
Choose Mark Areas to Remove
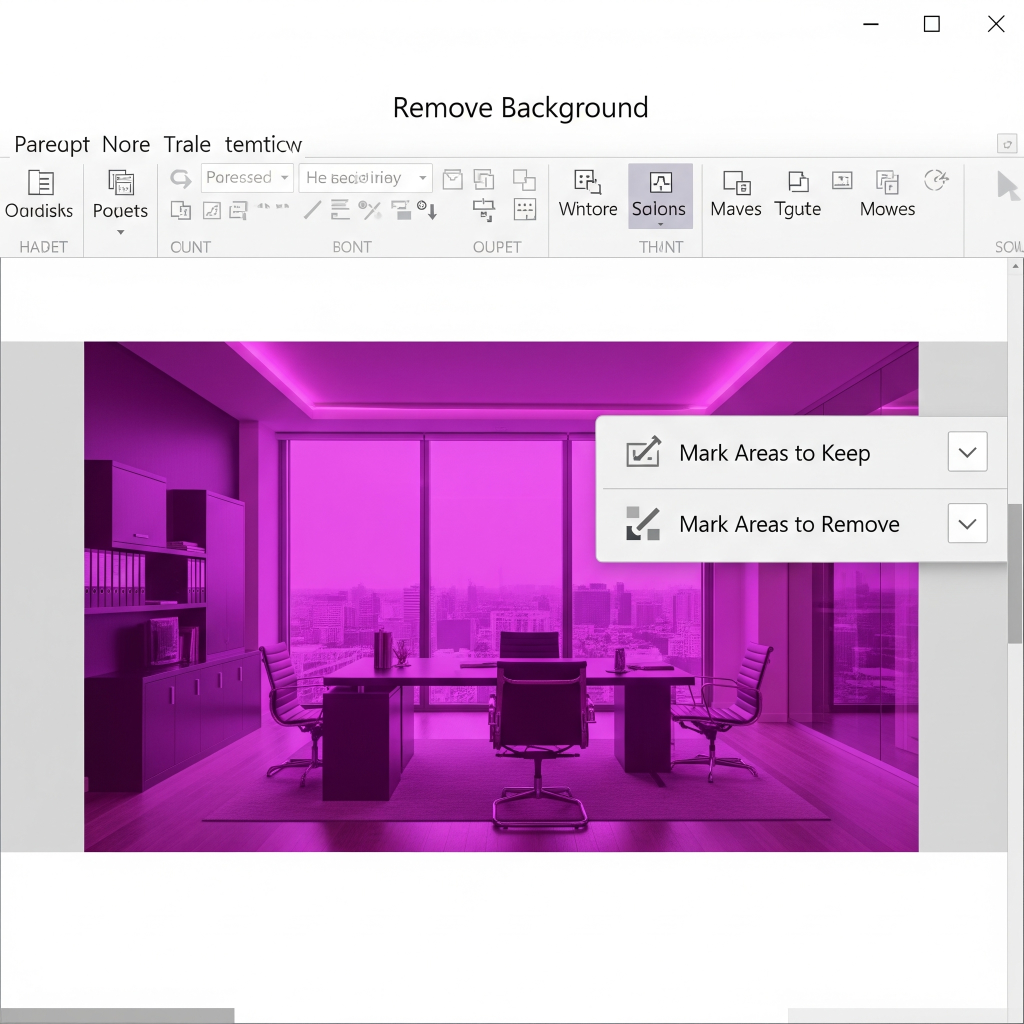coord(789,524)
